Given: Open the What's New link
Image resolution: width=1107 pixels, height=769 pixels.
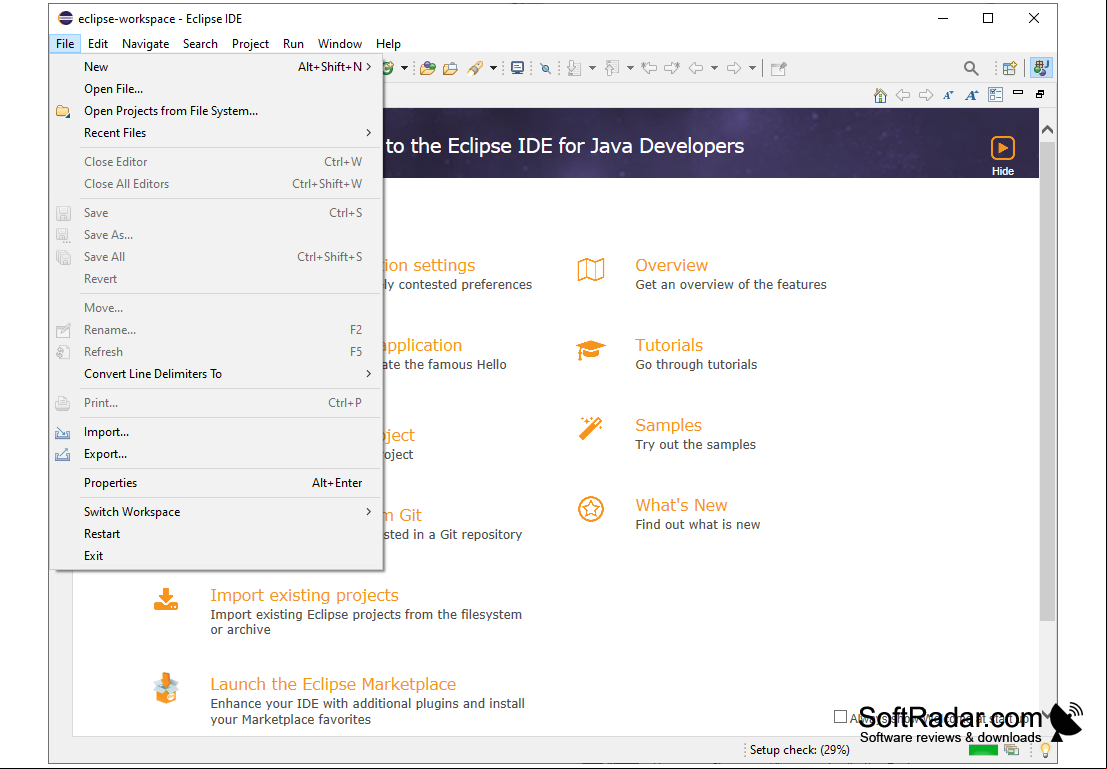Looking at the screenshot, I should pyautogui.click(x=681, y=505).
